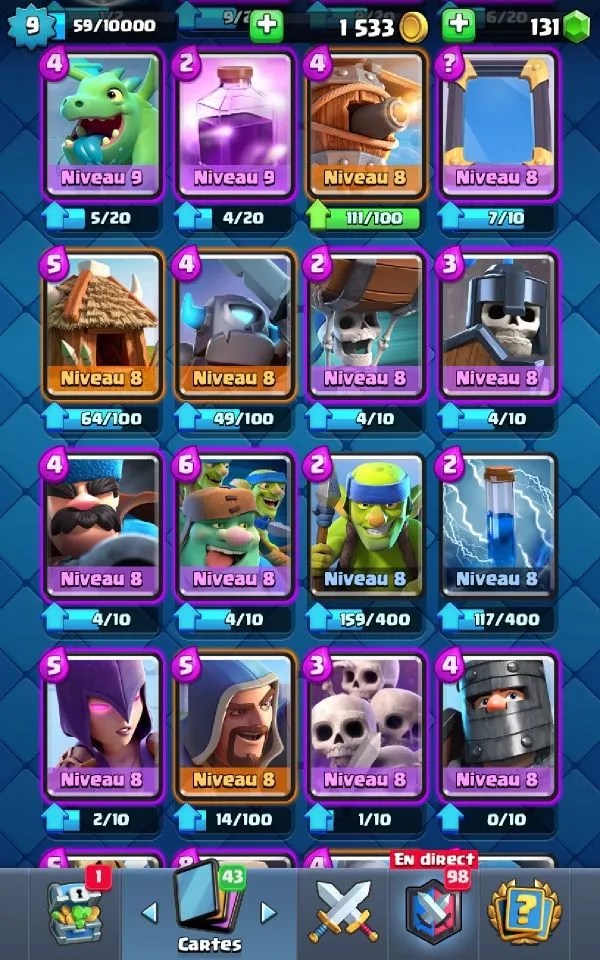Click the 59/10000 experience bar
This screenshot has width=600, height=960.
115,26
